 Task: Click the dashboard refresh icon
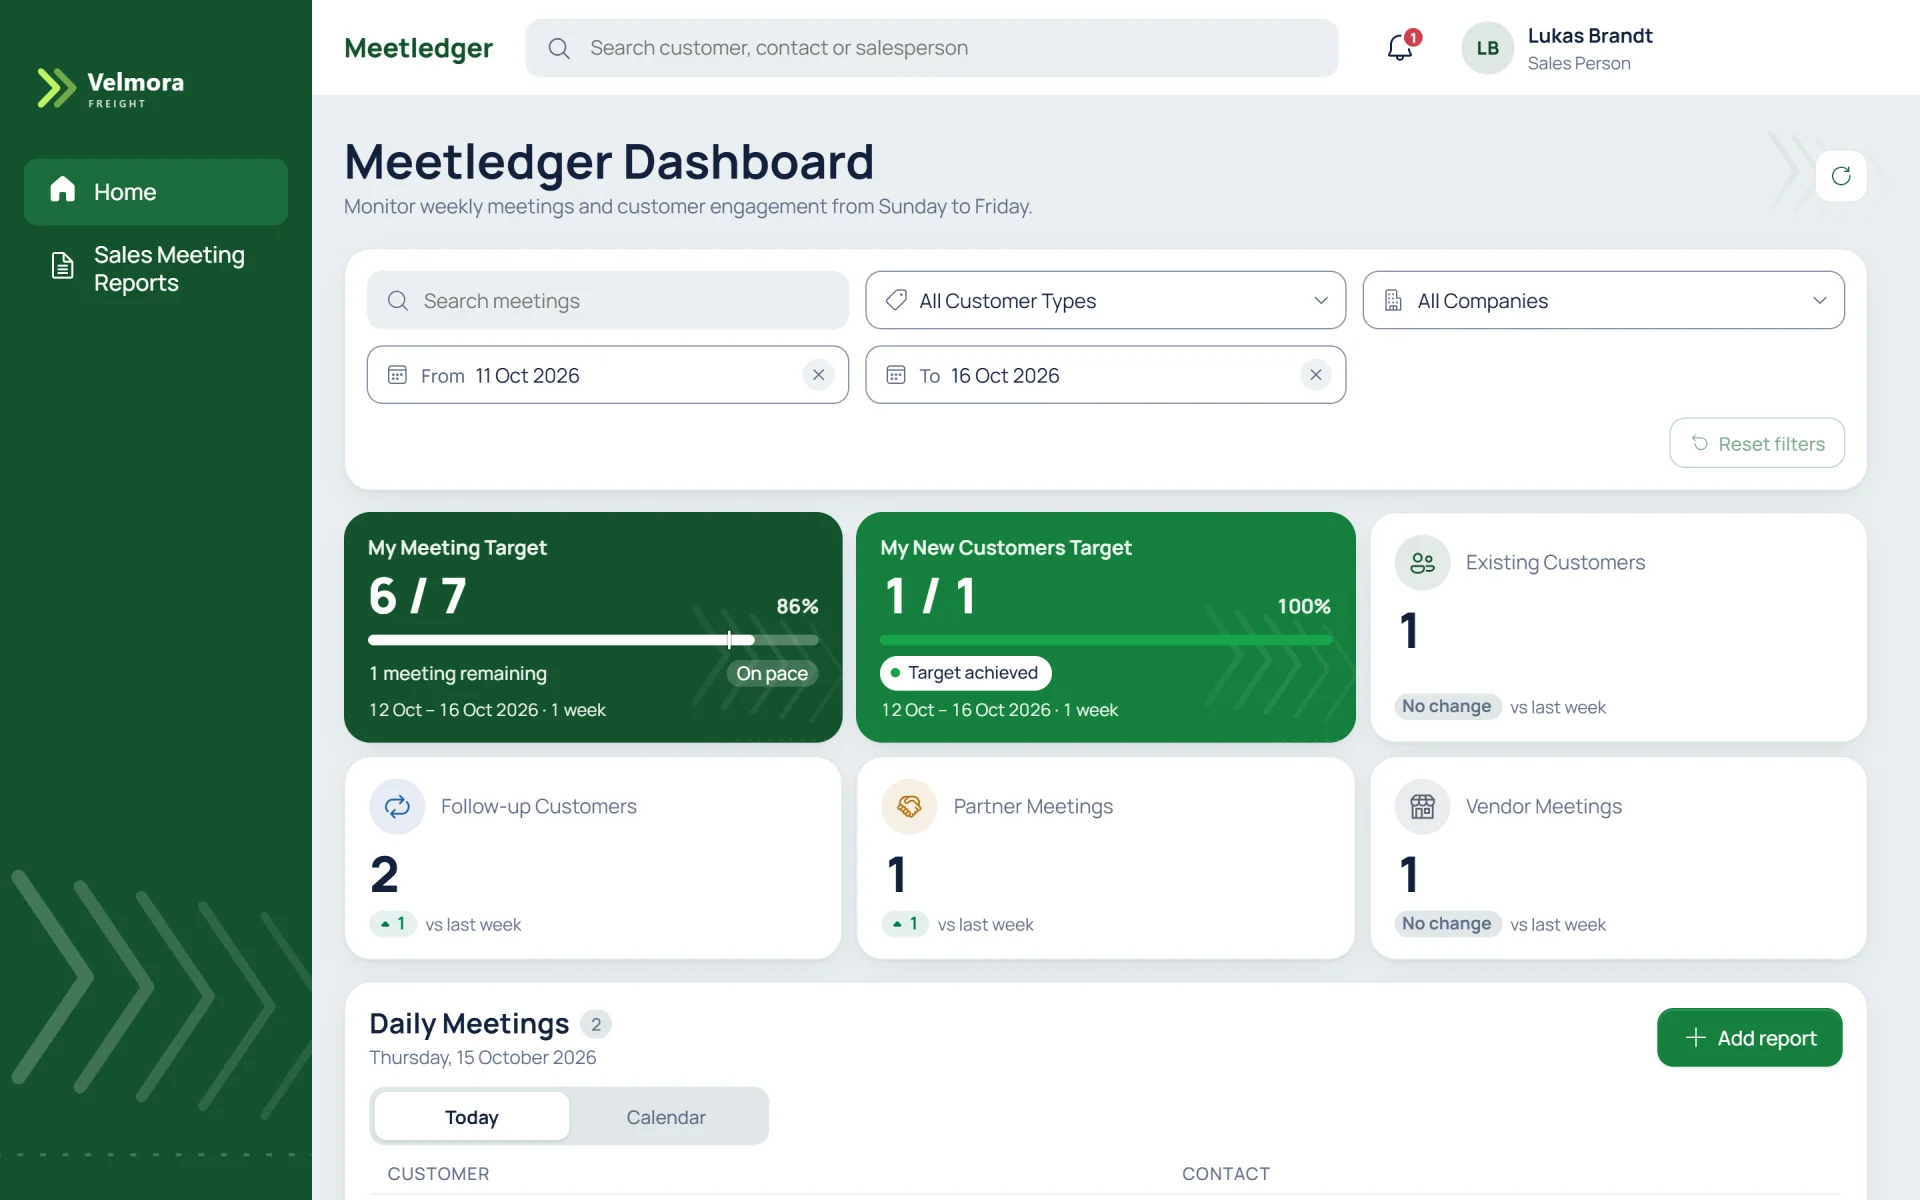tap(1841, 176)
